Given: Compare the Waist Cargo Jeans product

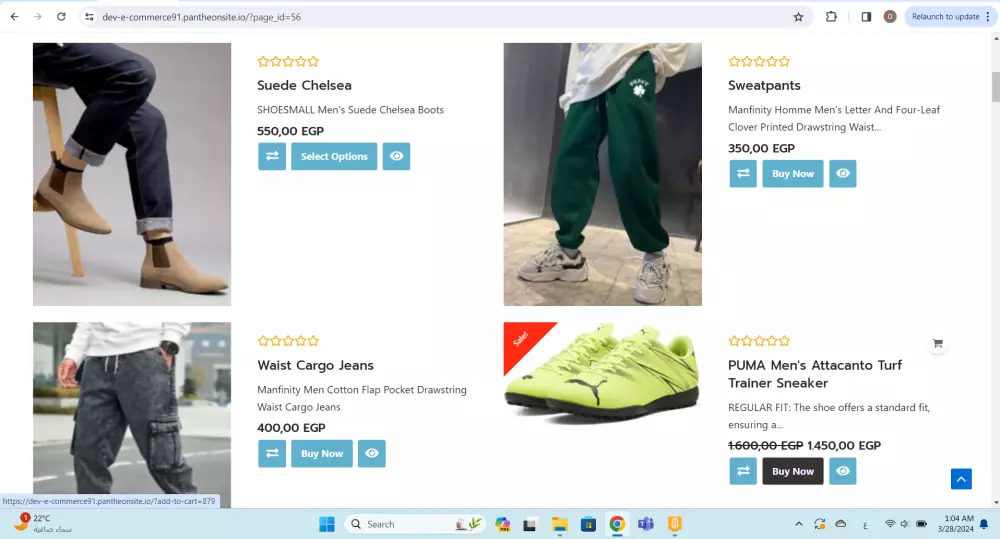Looking at the screenshot, I should [272, 454].
